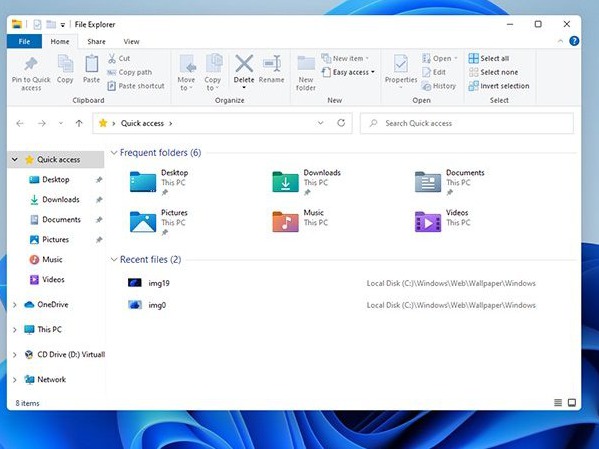Click the Refresh button in address bar
599x449 pixels.
(x=341, y=123)
